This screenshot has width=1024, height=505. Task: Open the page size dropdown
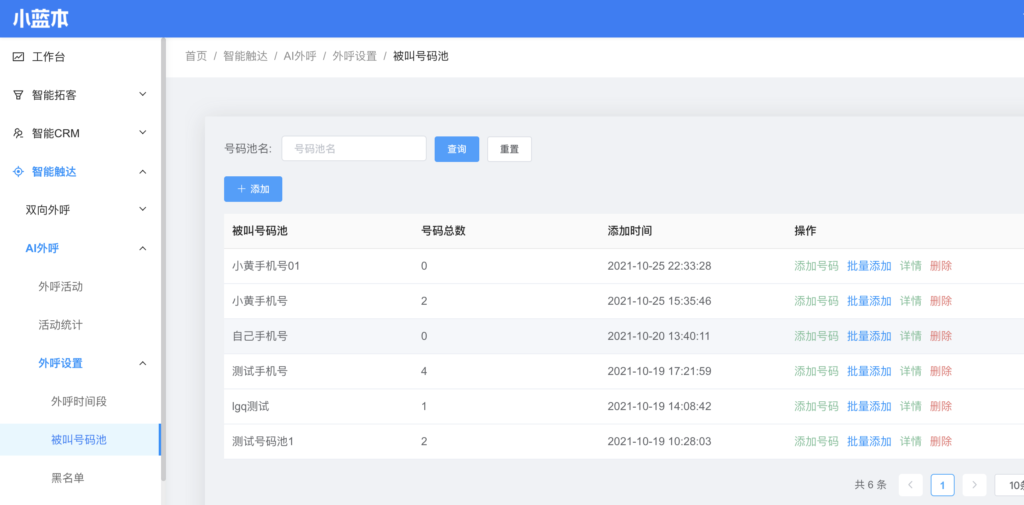point(1010,485)
